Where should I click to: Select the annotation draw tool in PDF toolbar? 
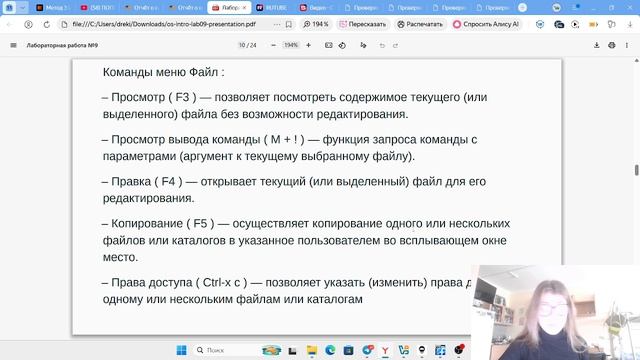(363, 45)
